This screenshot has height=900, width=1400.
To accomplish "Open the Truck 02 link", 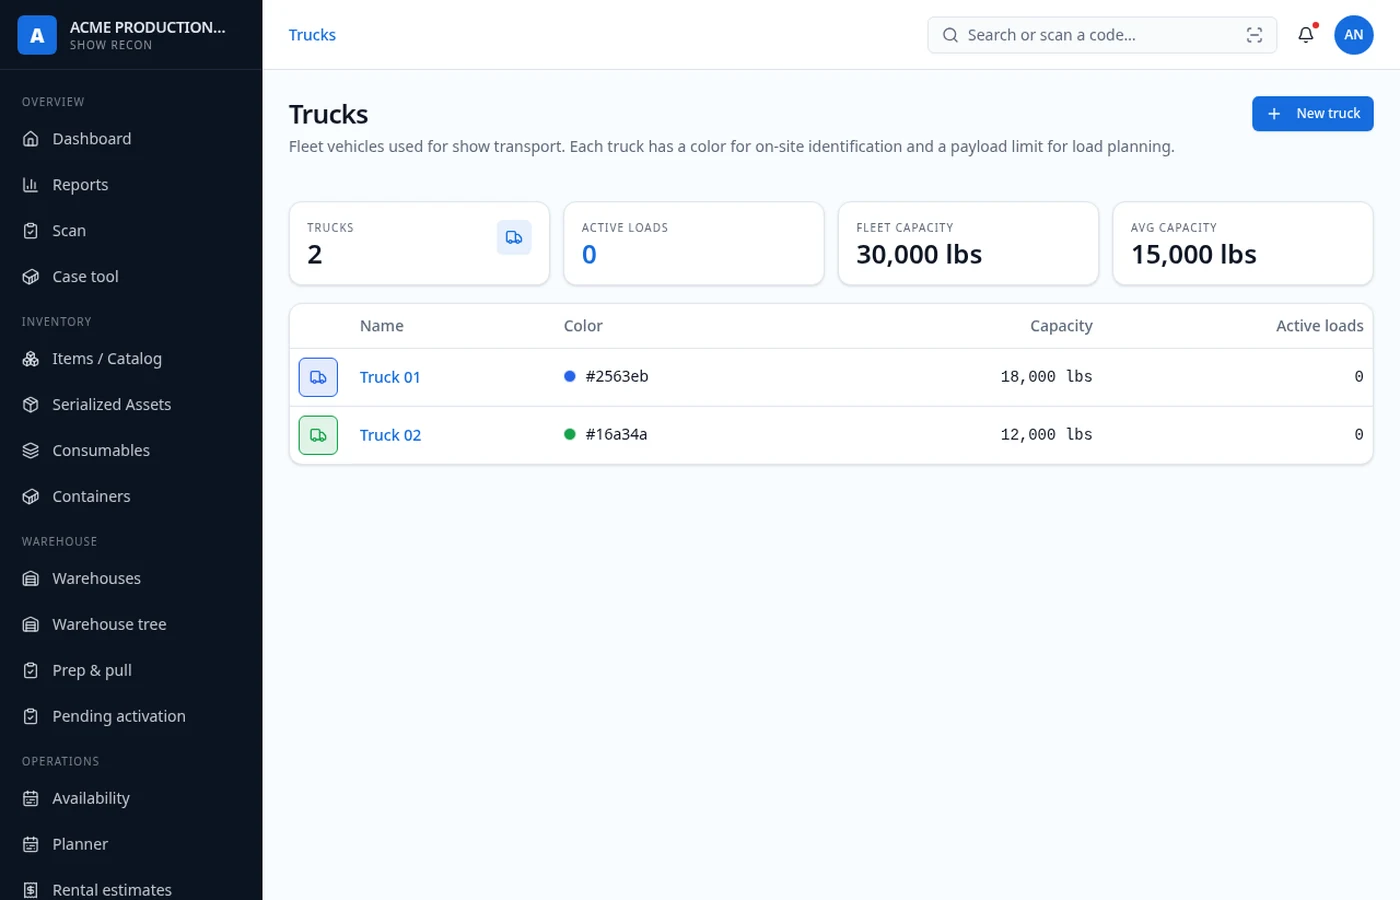I will (x=390, y=435).
